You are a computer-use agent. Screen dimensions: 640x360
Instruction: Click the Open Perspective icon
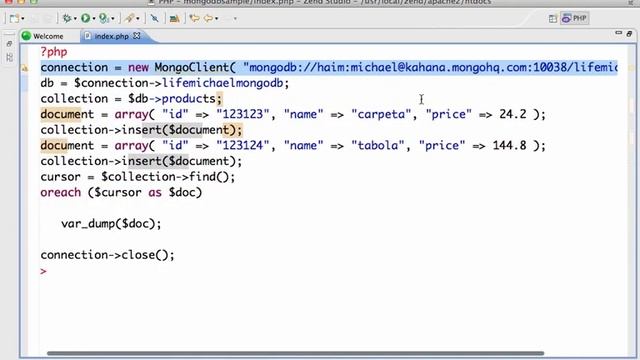[553, 18]
